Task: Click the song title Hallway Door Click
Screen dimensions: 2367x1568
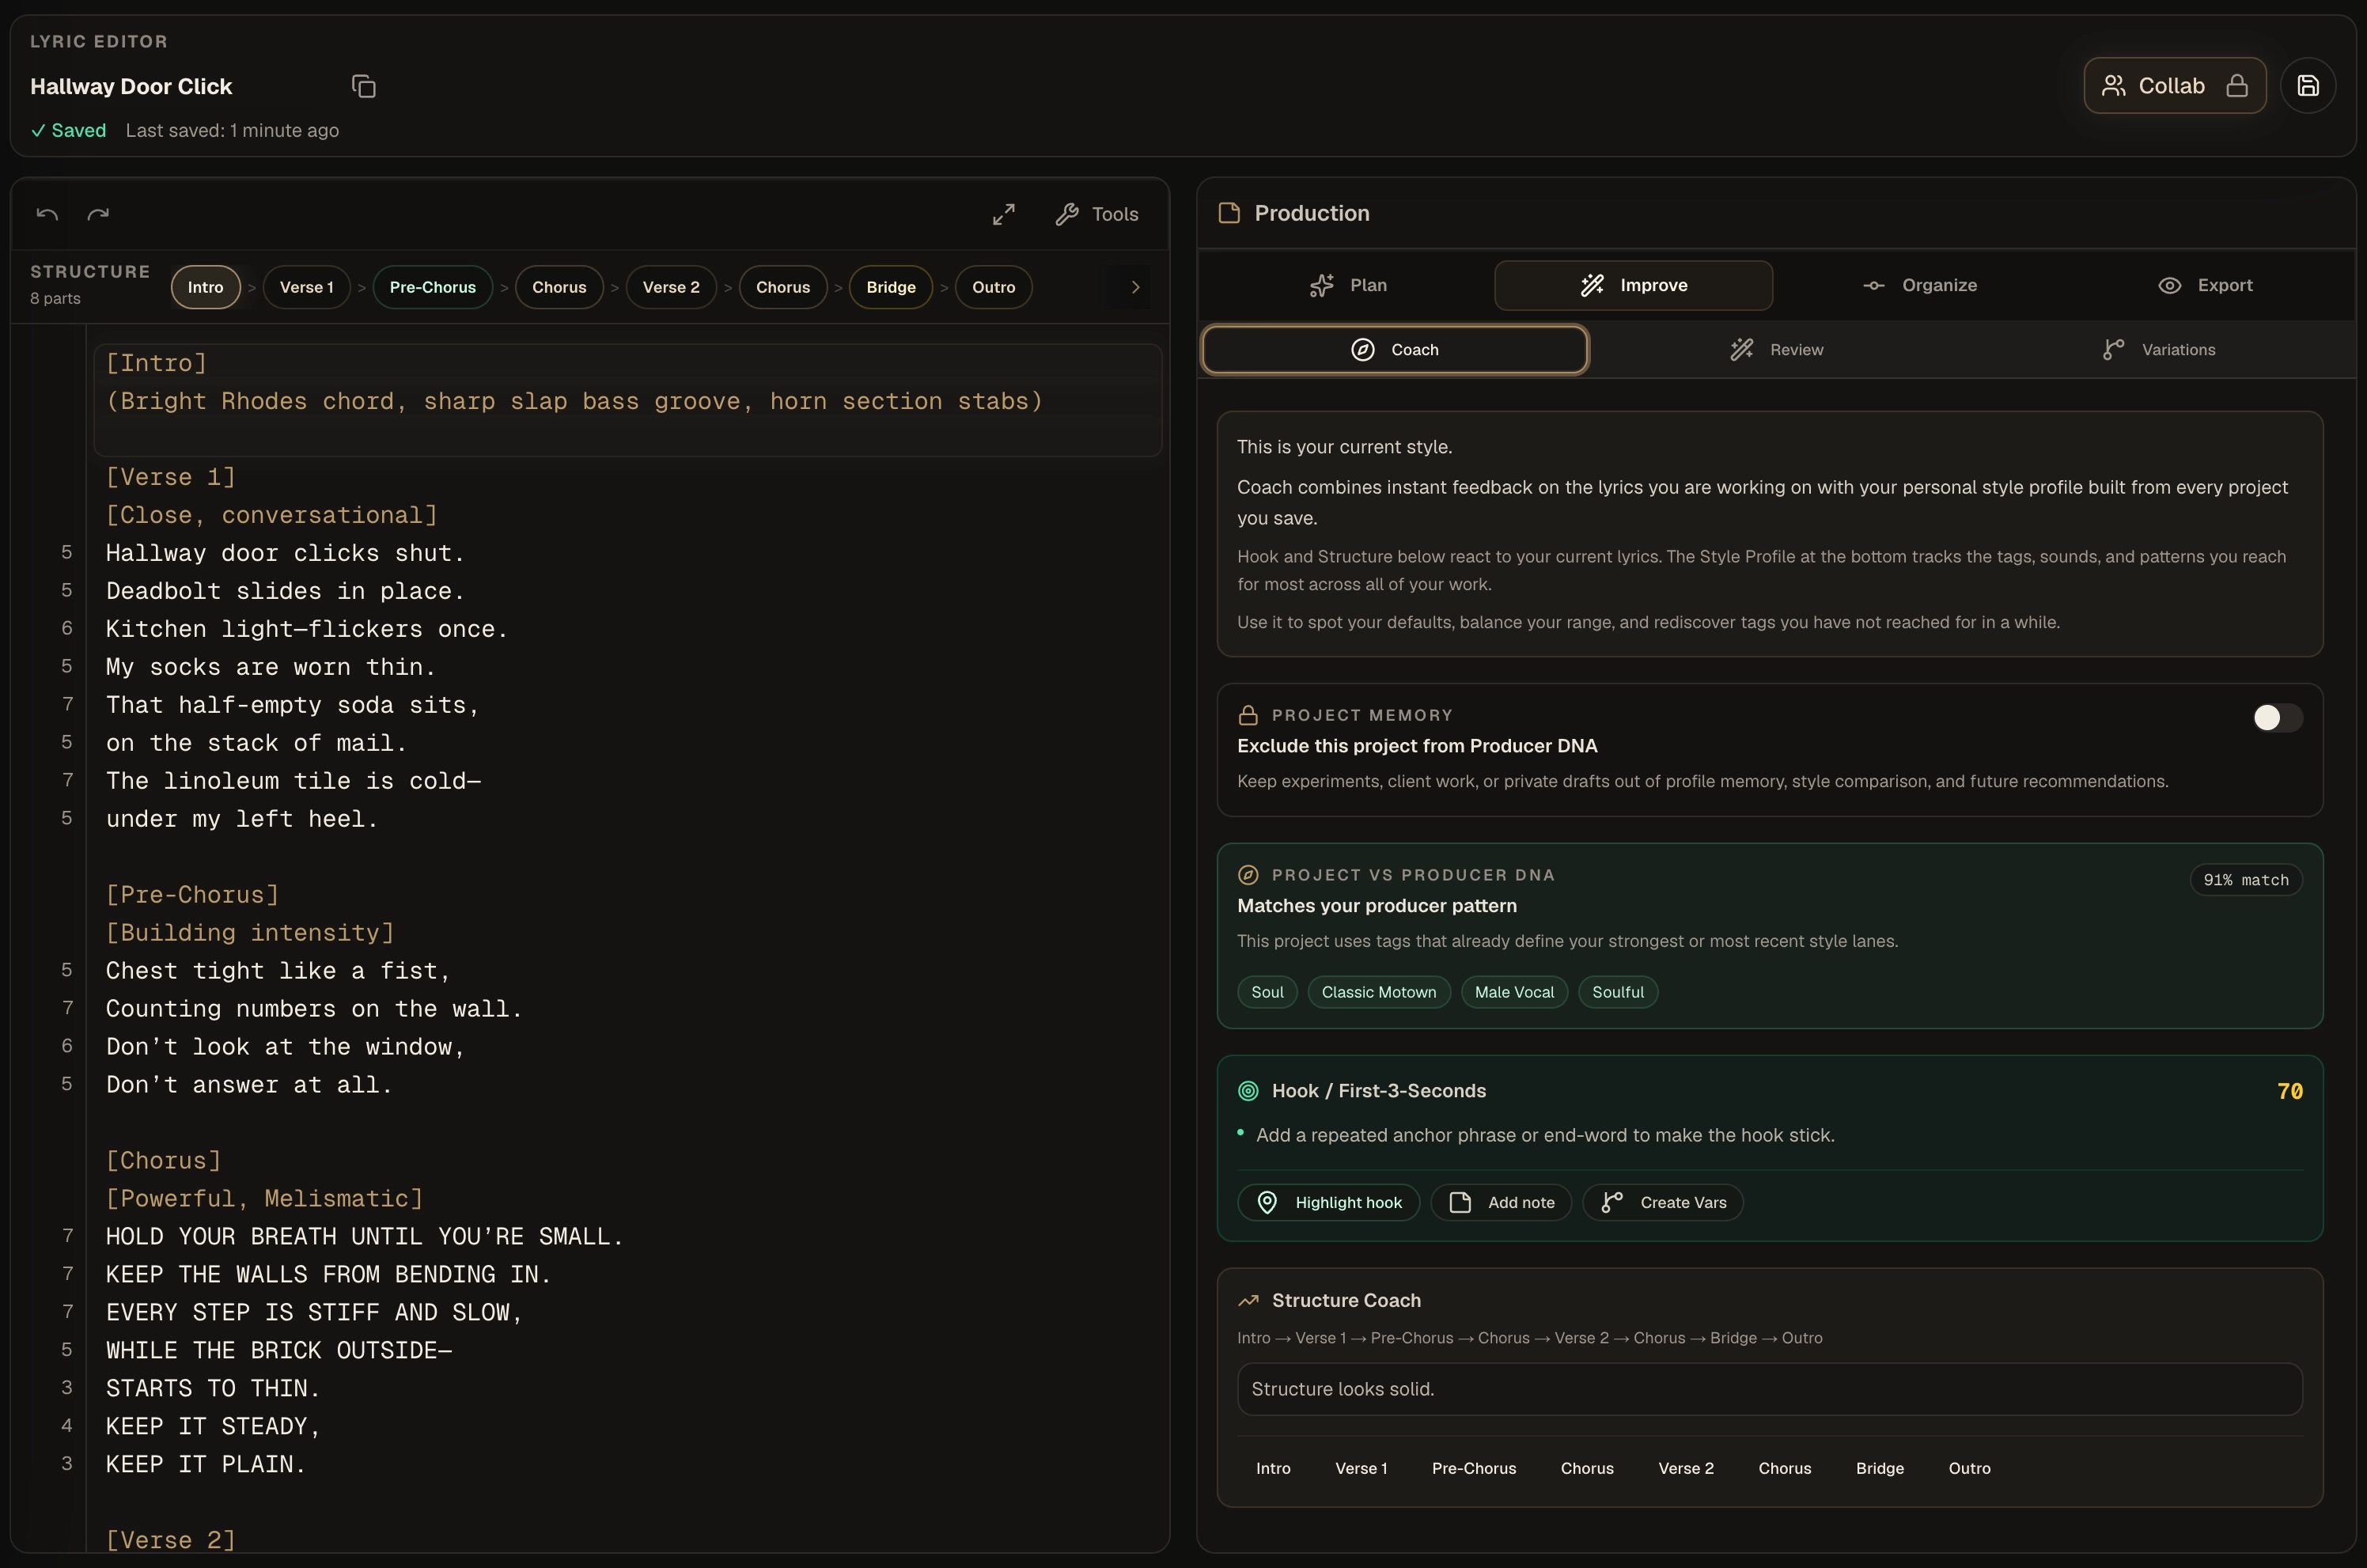Action: tap(131, 87)
